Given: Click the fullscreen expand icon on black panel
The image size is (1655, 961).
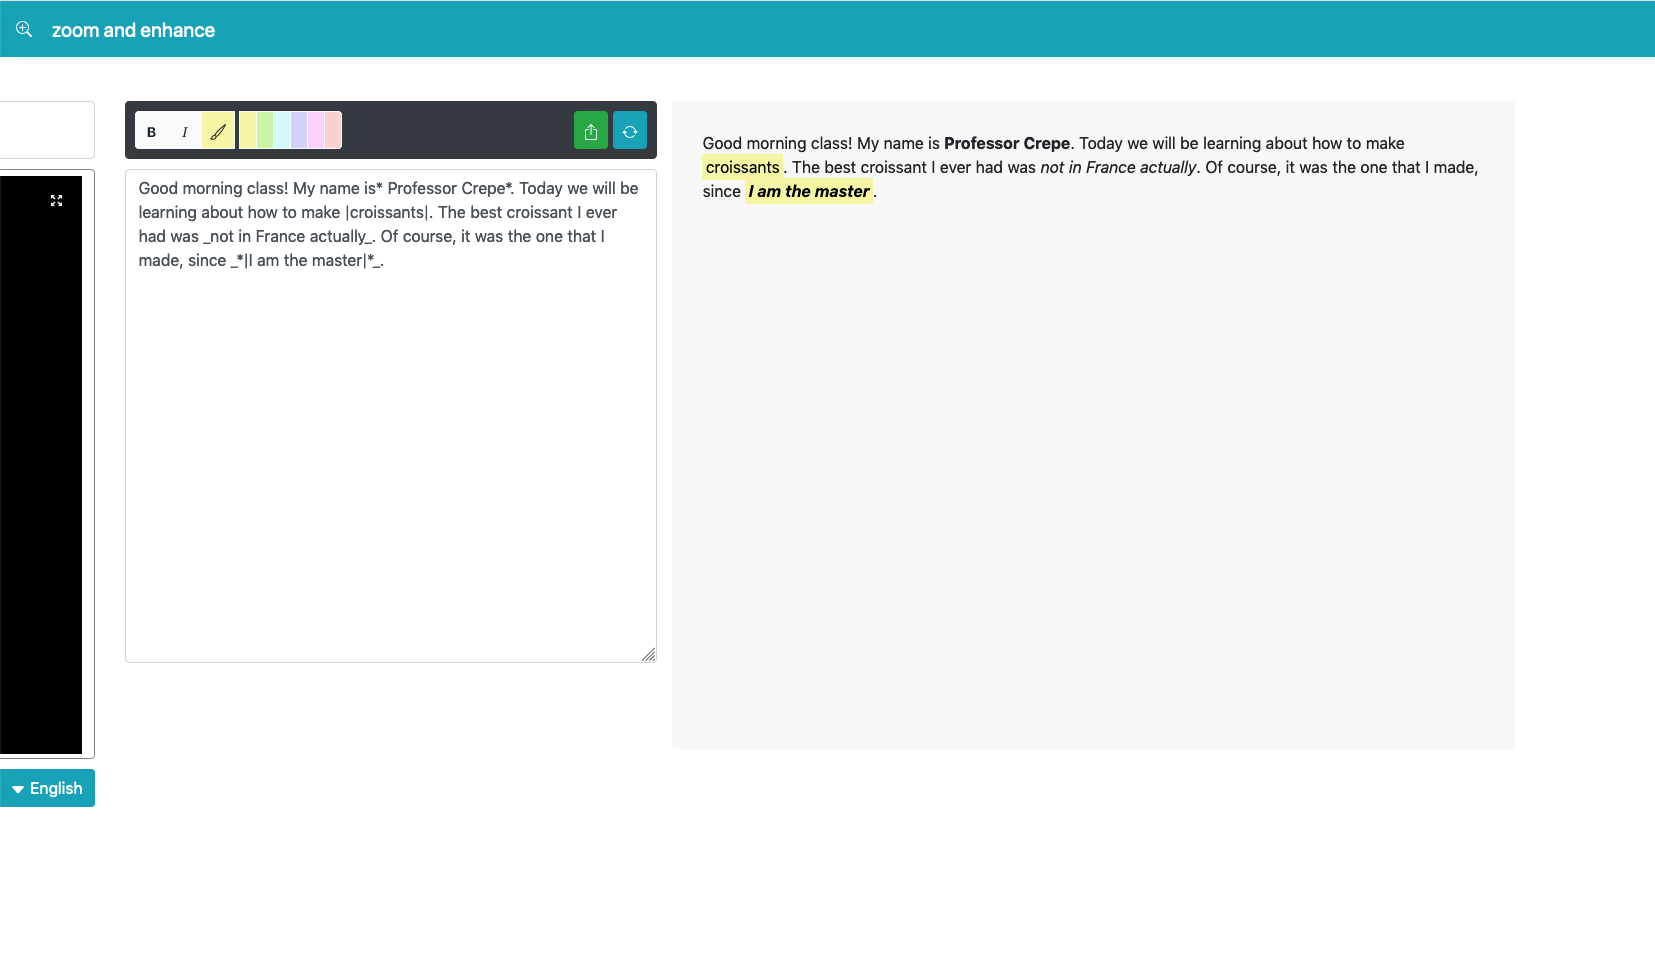Looking at the screenshot, I should coord(57,201).
